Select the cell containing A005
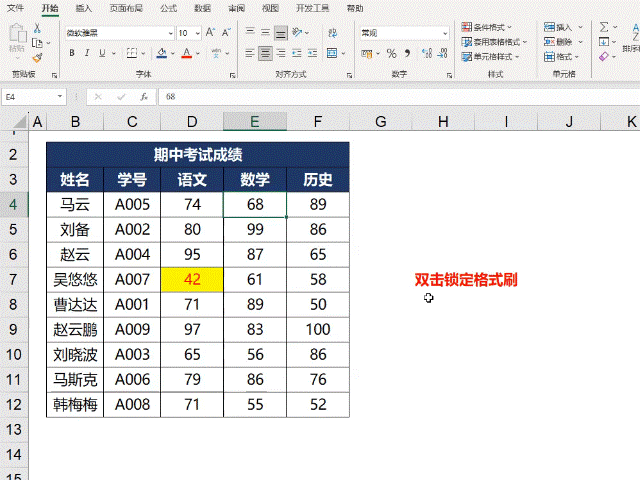640x480 pixels. point(132,204)
